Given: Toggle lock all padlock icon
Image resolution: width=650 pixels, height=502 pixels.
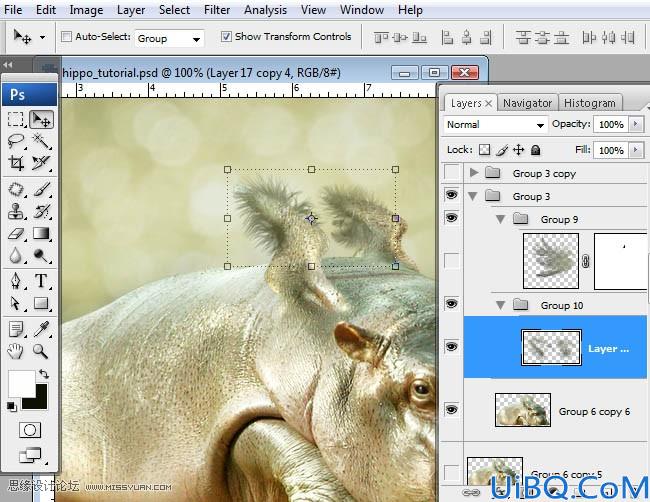Looking at the screenshot, I should [x=536, y=150].
